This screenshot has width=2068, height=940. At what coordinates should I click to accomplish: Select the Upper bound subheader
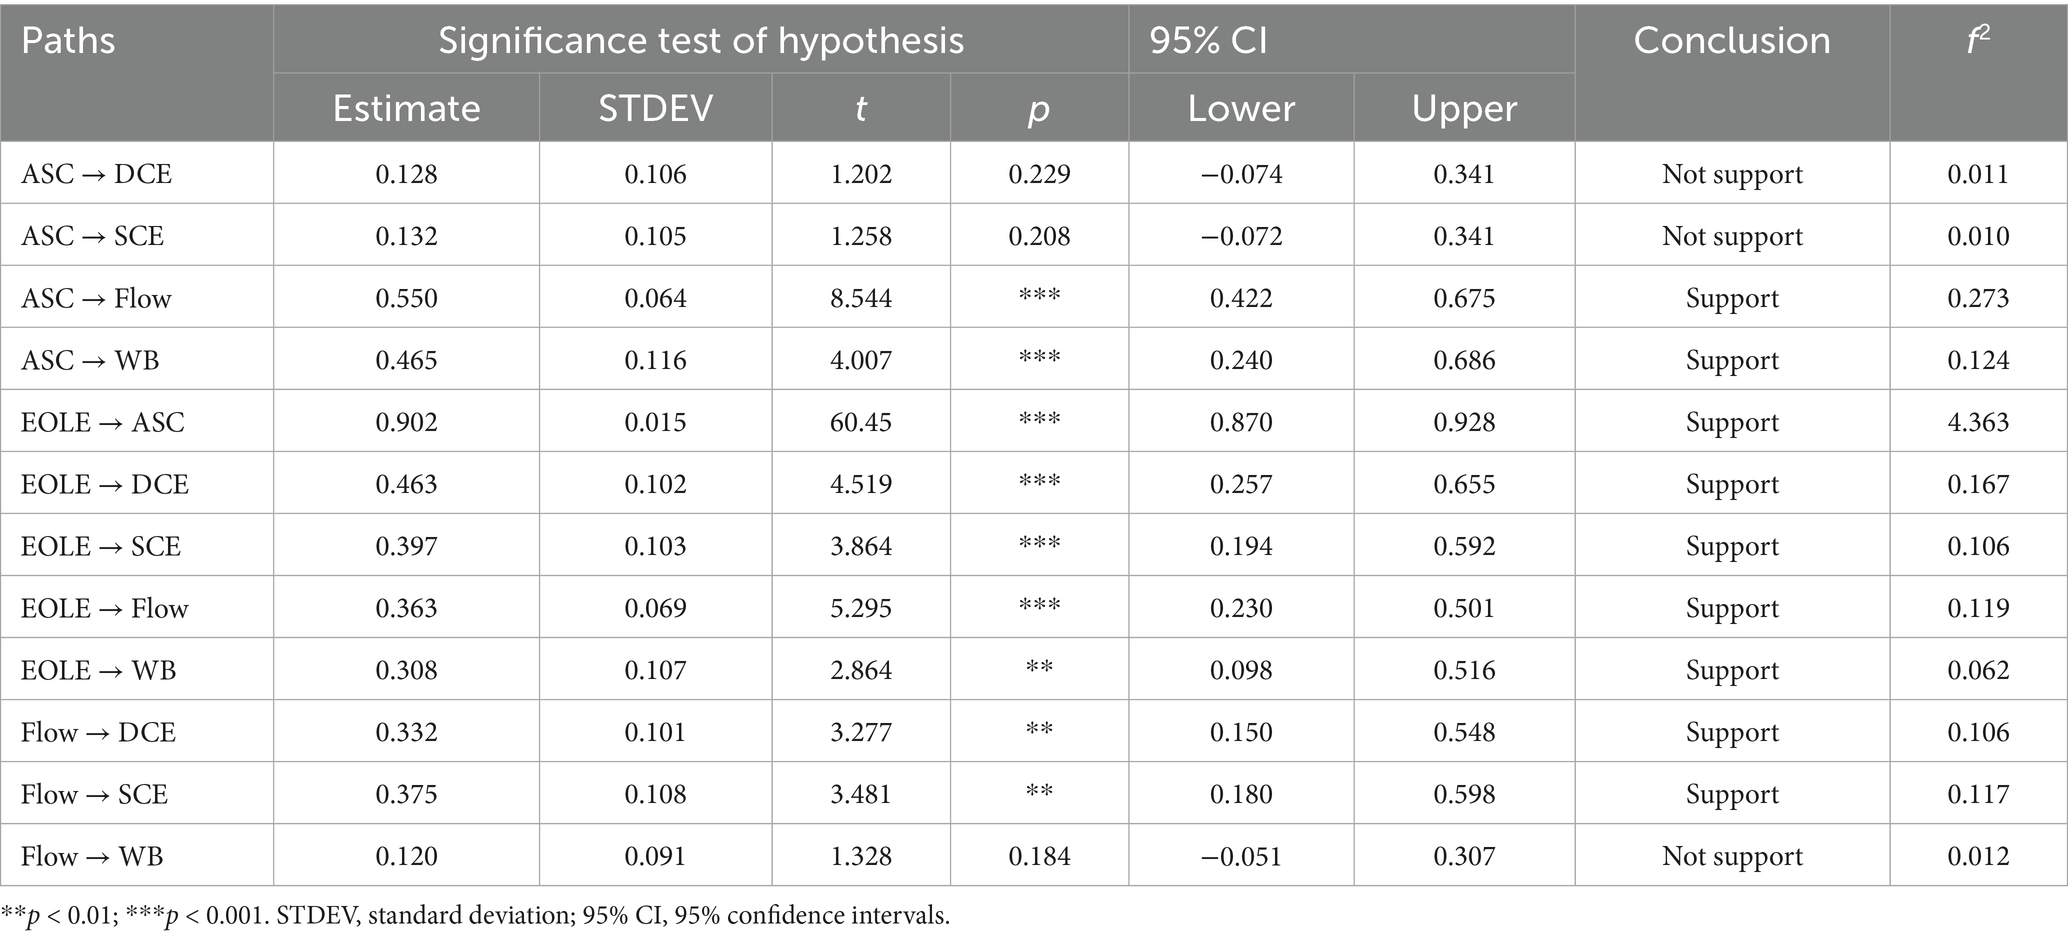tap(1464, 108)
